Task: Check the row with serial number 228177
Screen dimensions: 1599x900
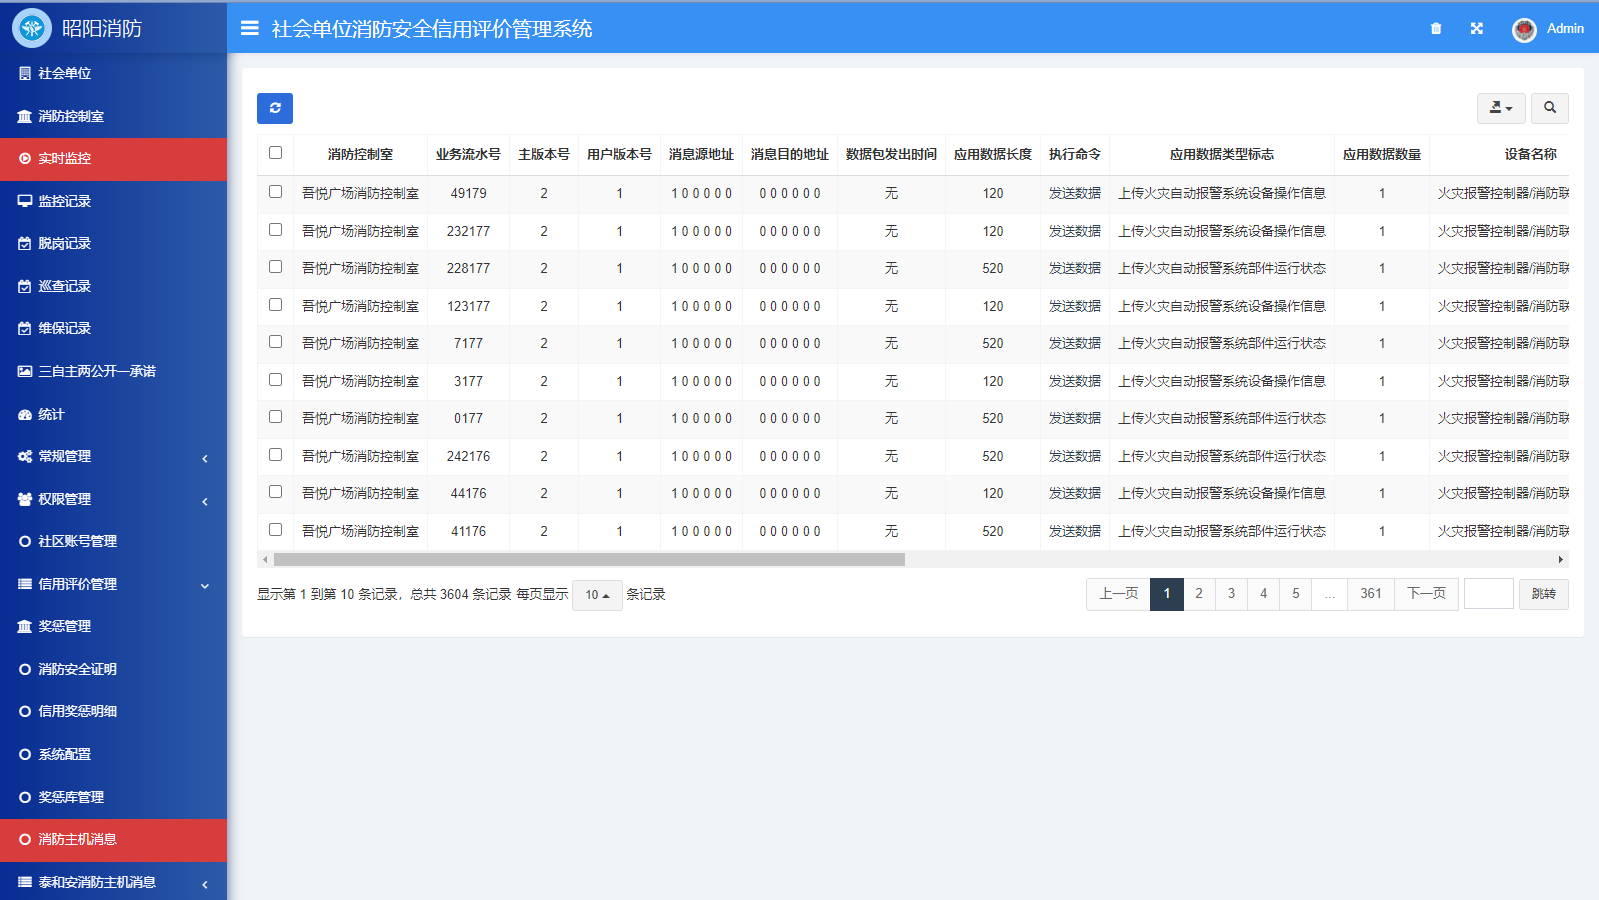Action: [x=275, y=266]
